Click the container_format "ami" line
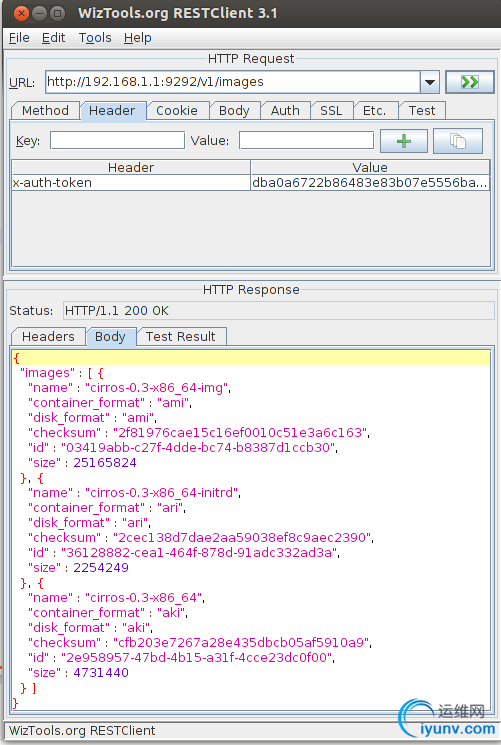This screenshot has height=745, width=501. [110, 403]
